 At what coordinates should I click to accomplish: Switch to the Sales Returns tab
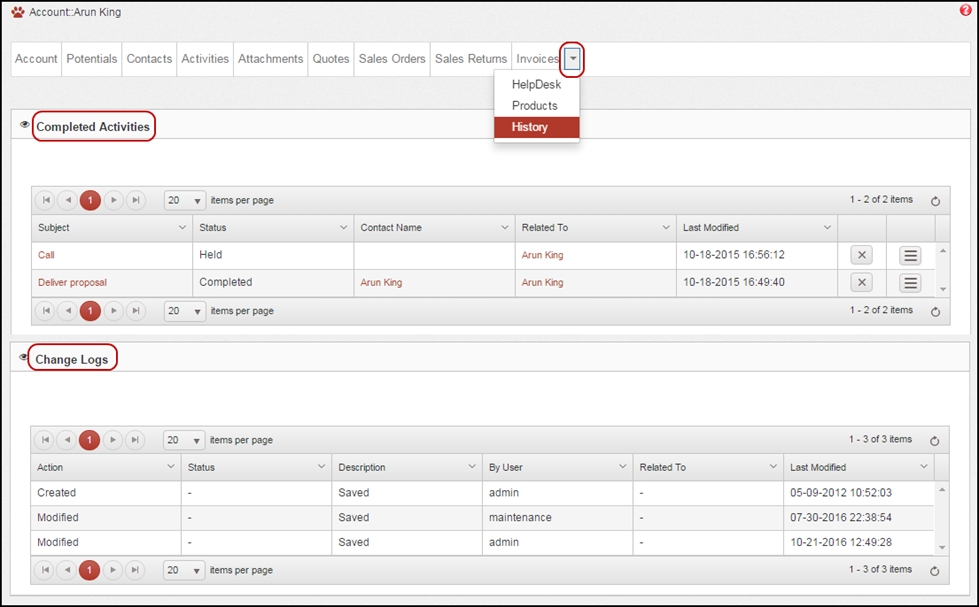(x=471, y=59)
